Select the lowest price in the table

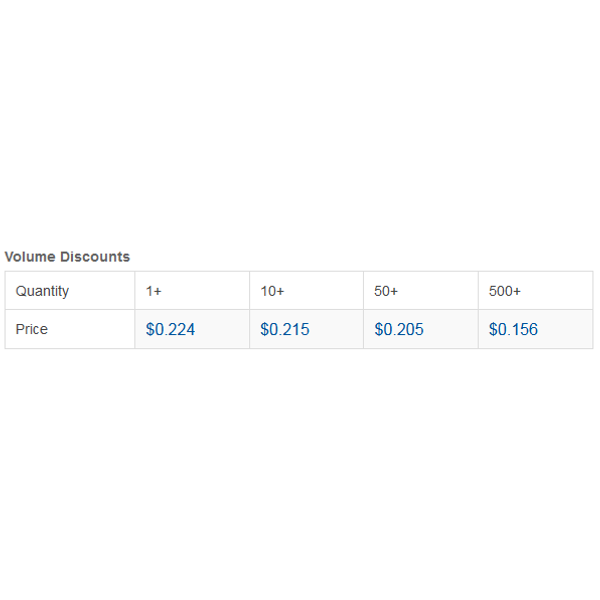click(513, 329)
